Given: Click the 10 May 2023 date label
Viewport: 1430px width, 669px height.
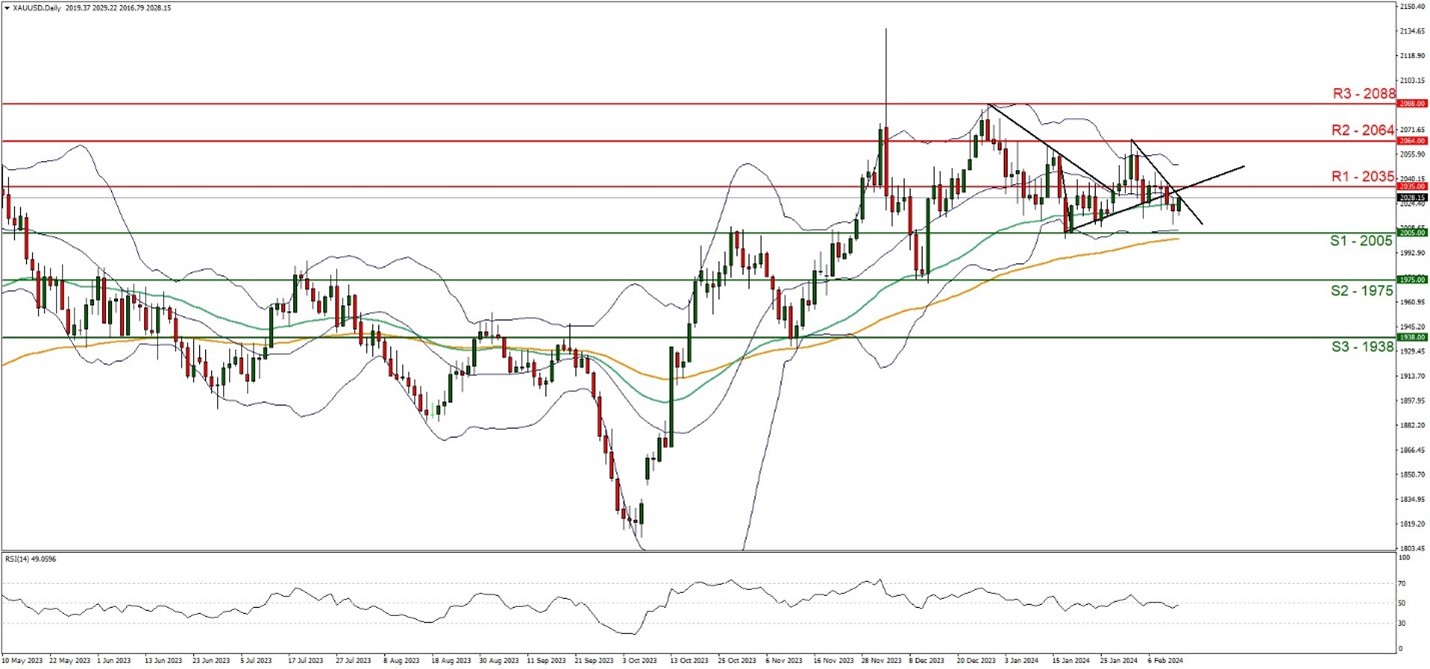Looking at the screenshot, I should click(23, 661).
